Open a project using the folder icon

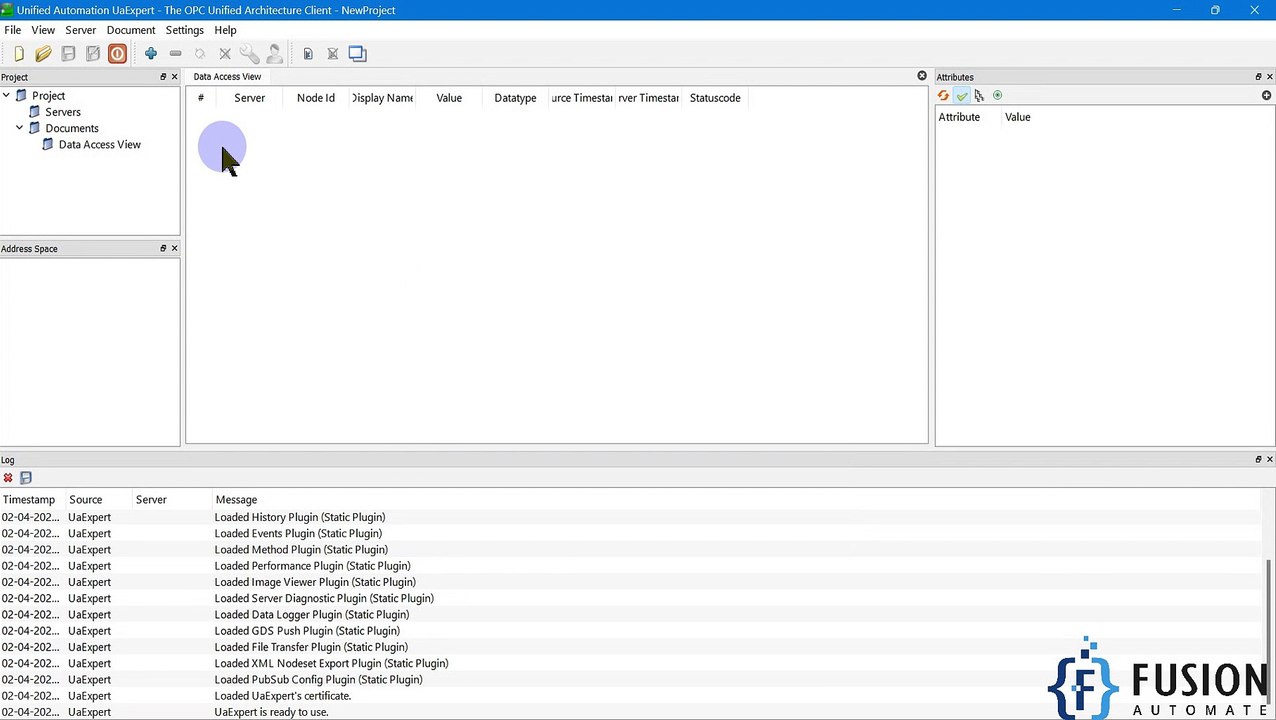pyautogui.click(x=43, y=54)
